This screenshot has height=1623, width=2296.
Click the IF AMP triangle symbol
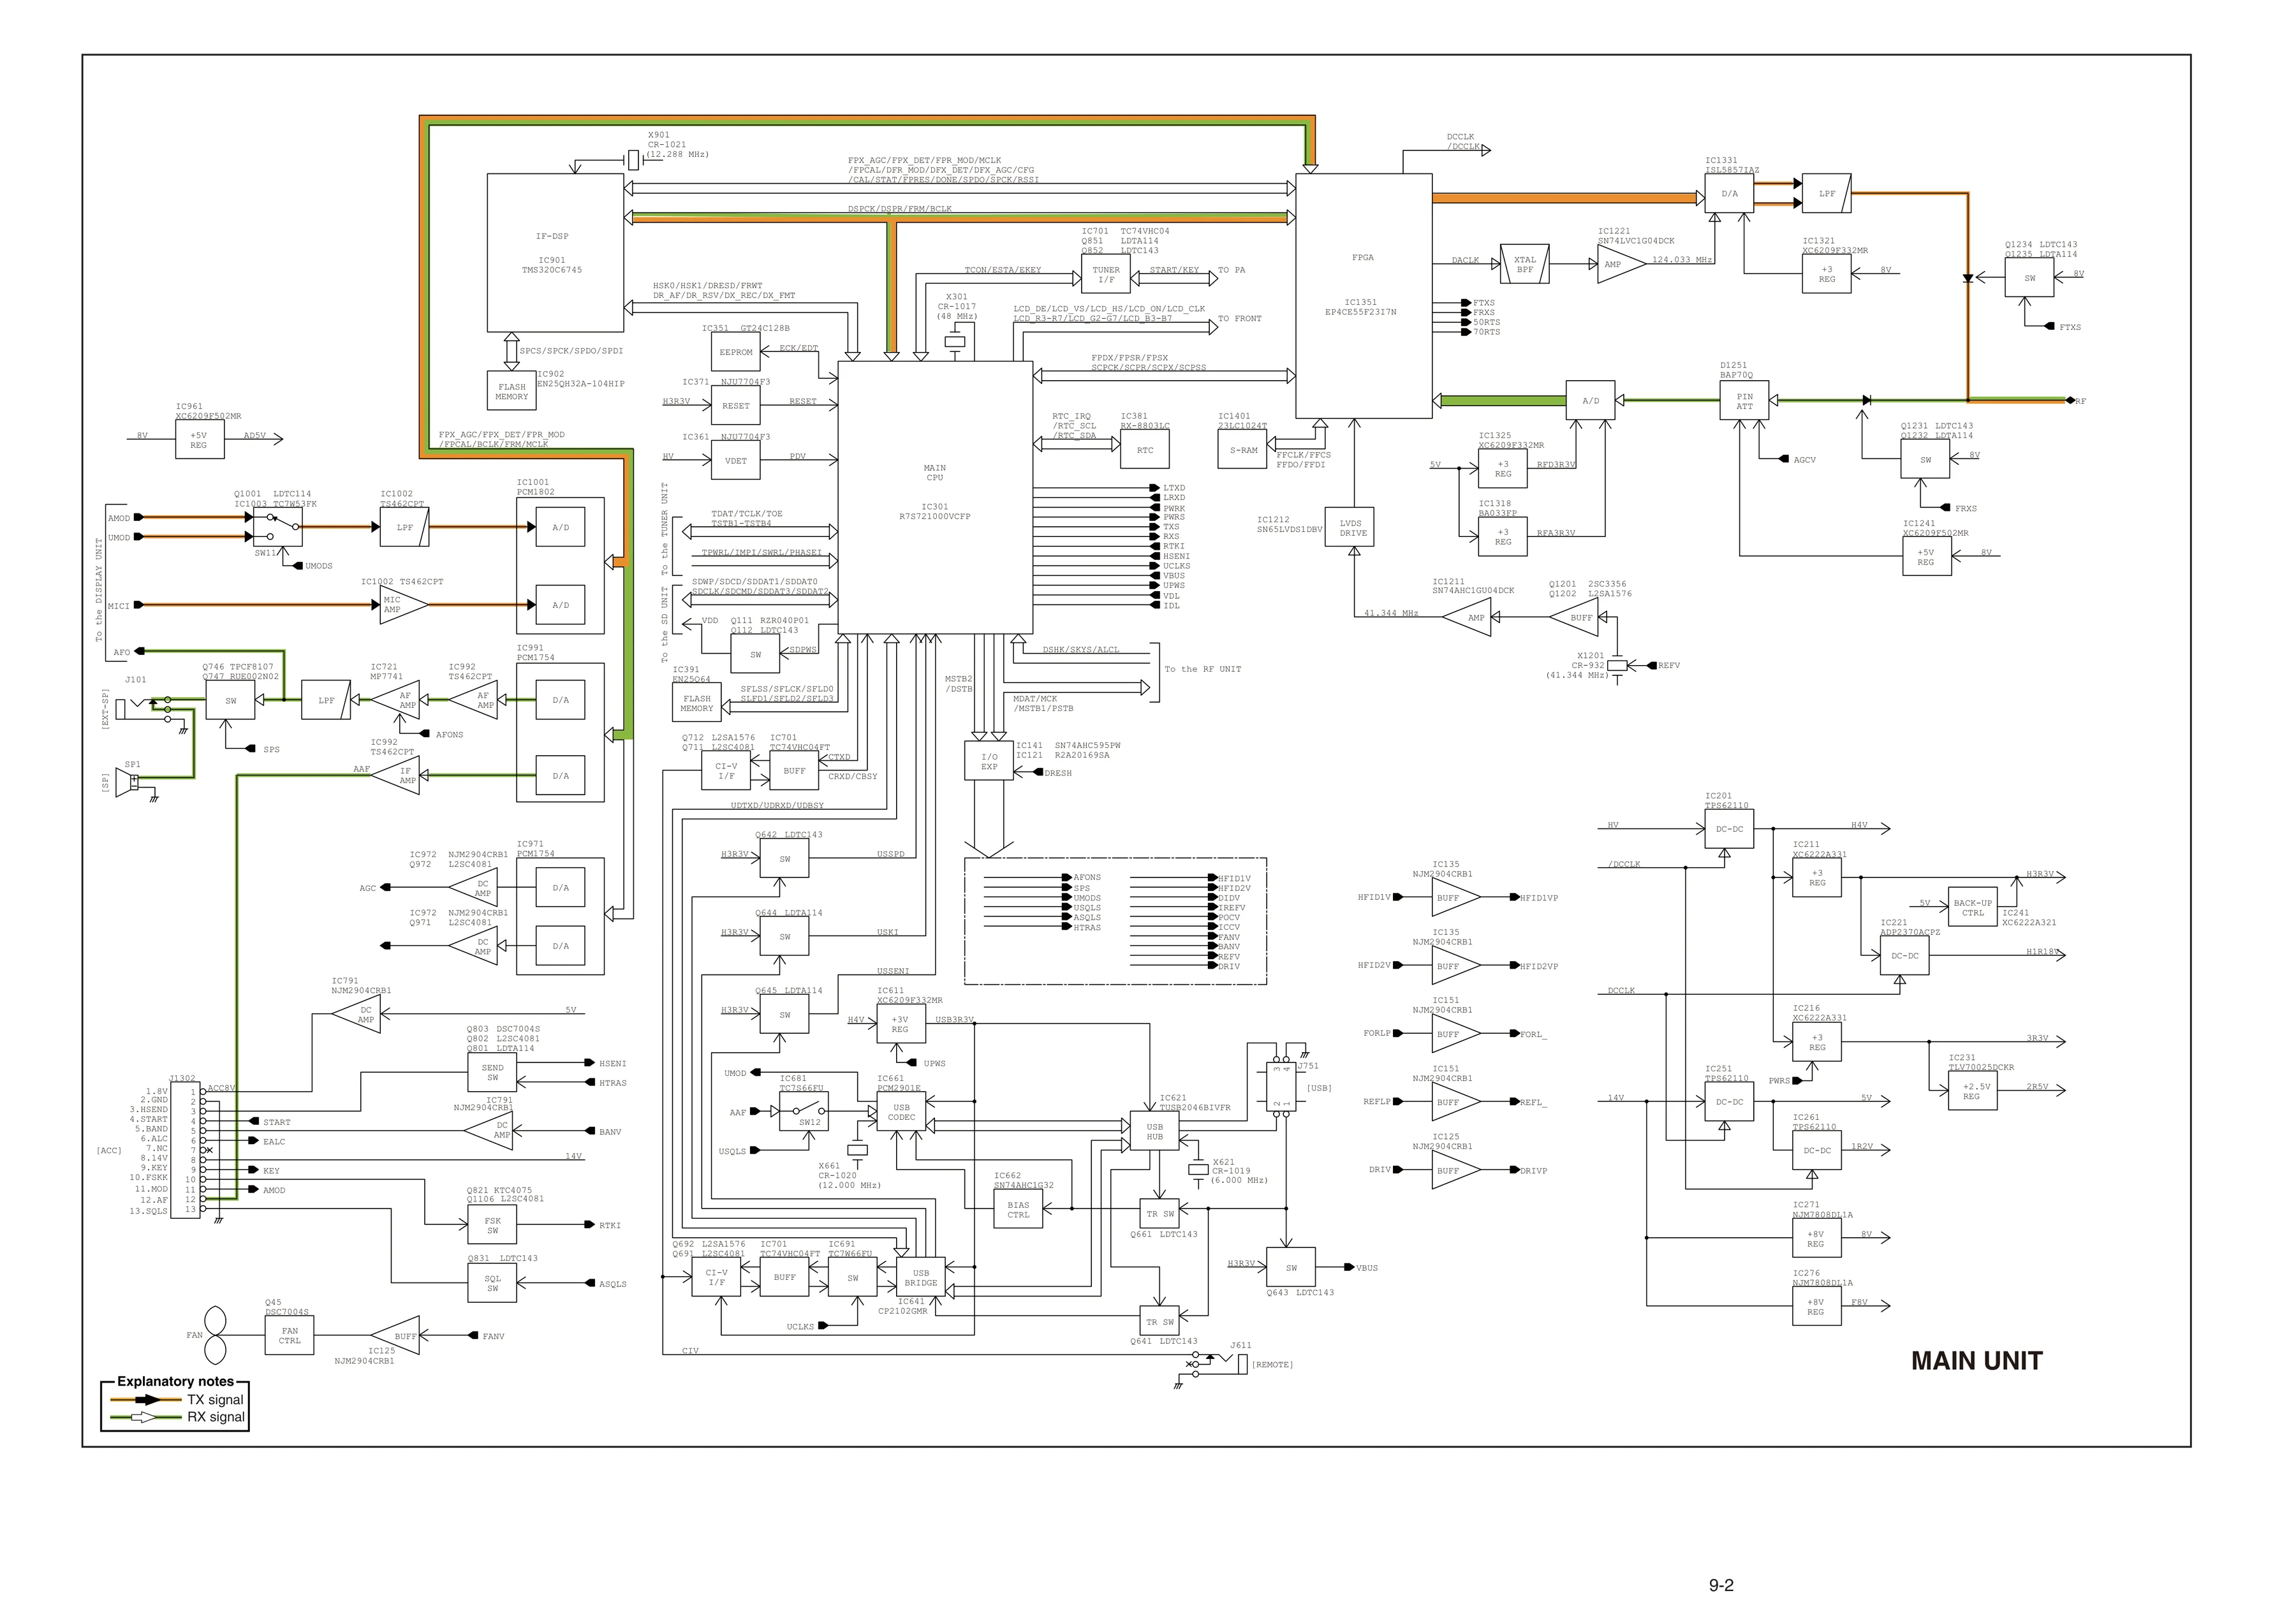396,775
